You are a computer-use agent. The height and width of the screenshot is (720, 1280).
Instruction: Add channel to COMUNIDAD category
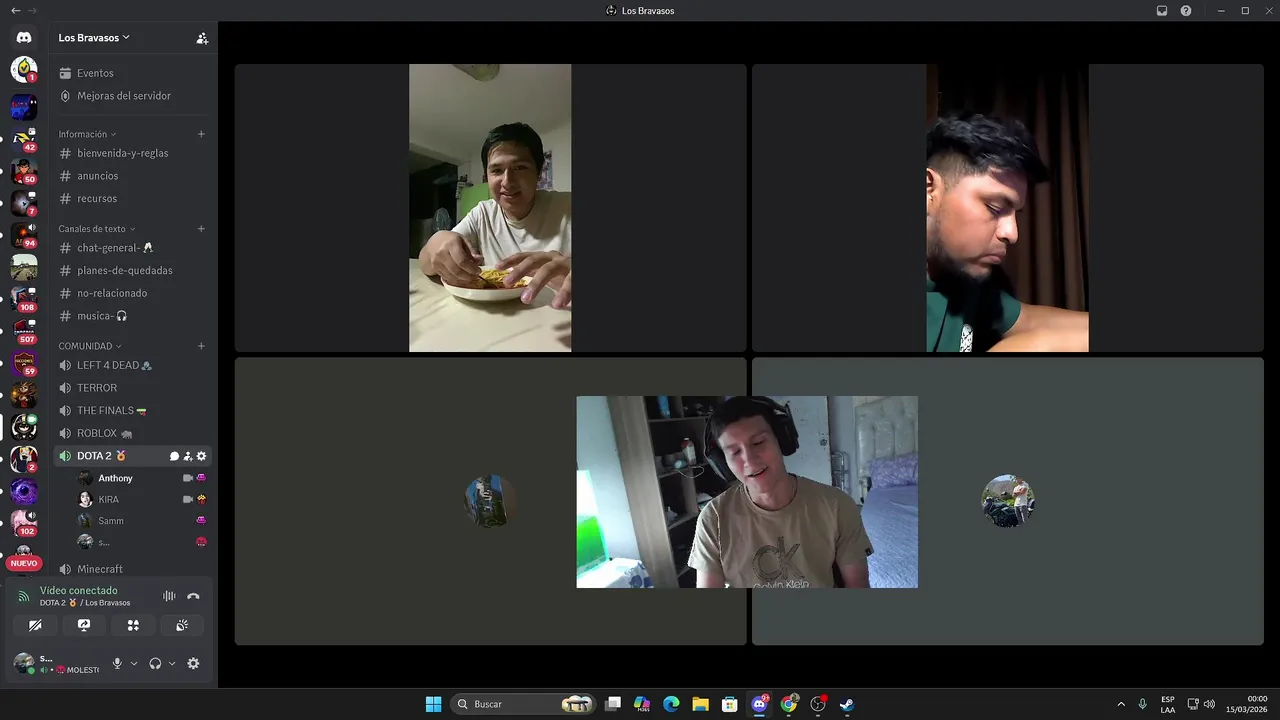coord(201,346)
